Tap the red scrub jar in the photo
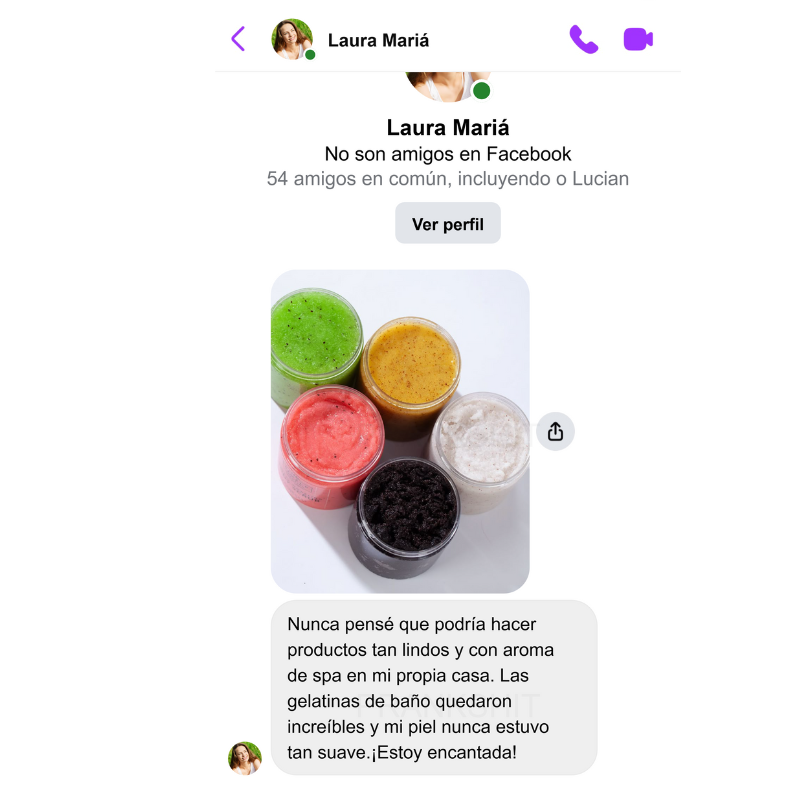Image resolution: width=800 pixels, height=800 pixels. (333, 444)
